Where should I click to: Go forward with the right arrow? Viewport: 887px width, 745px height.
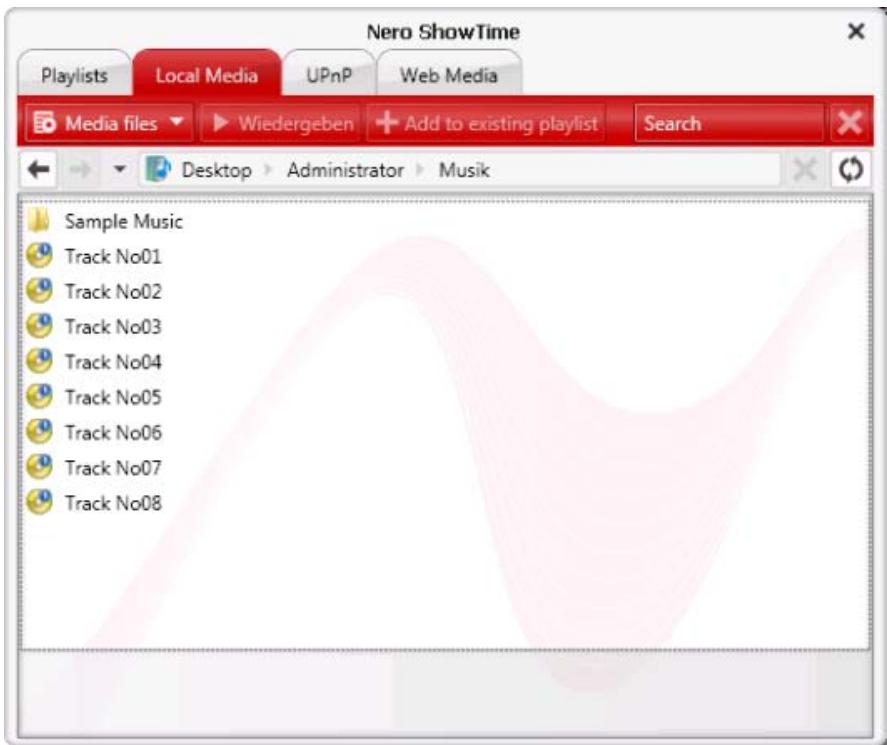[80, 169]
